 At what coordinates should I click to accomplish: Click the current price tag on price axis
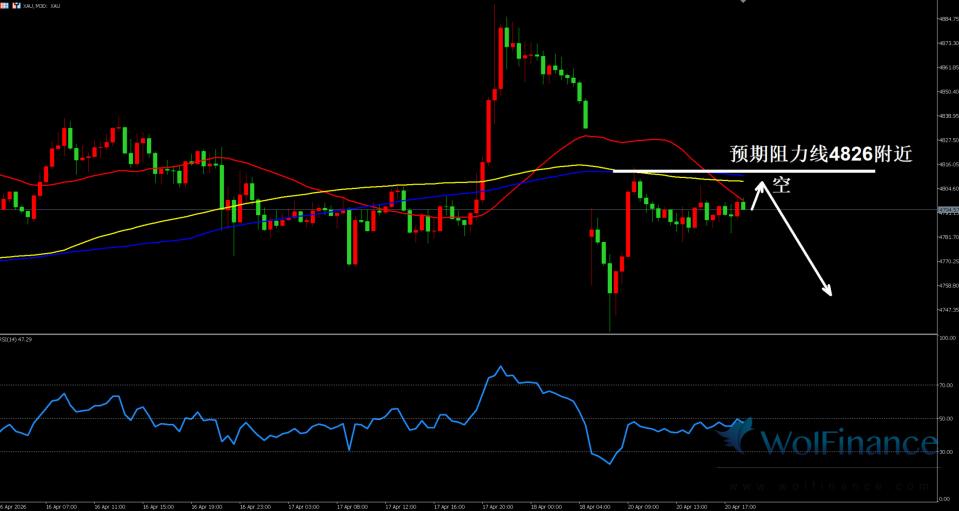point(947,210)
